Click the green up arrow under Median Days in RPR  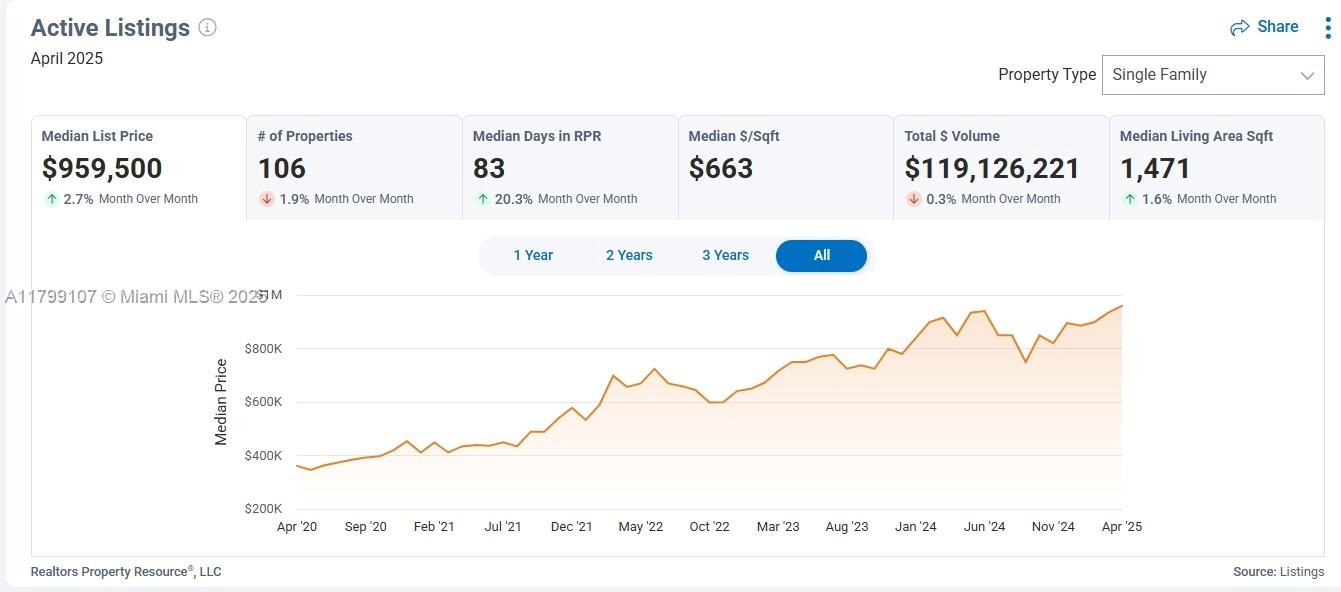click(482, 199)
